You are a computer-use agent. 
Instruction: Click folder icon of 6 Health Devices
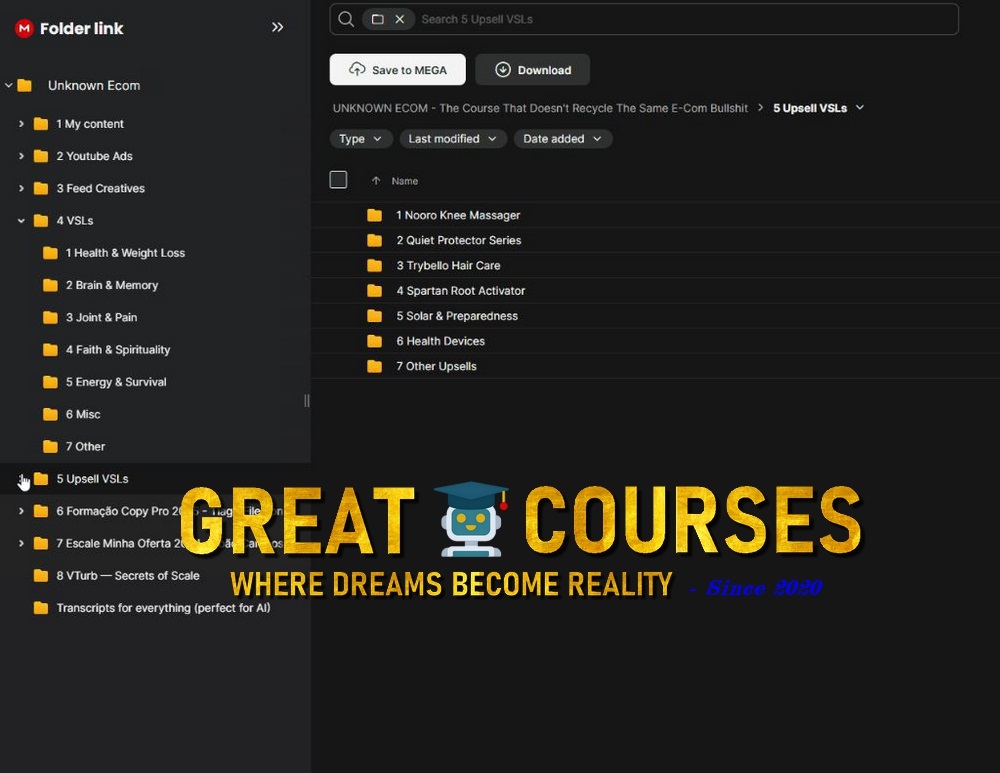tap(374, 341)
